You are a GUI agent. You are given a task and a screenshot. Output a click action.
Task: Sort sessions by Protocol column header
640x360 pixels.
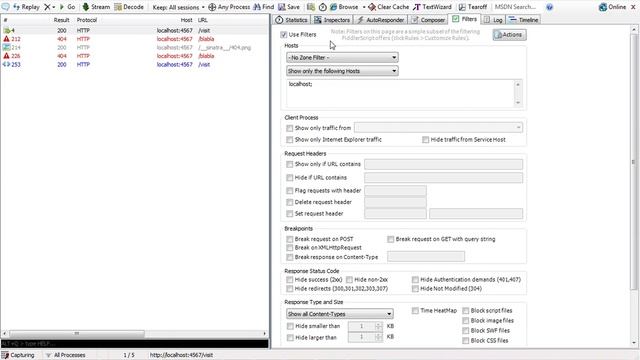point(87,20)
